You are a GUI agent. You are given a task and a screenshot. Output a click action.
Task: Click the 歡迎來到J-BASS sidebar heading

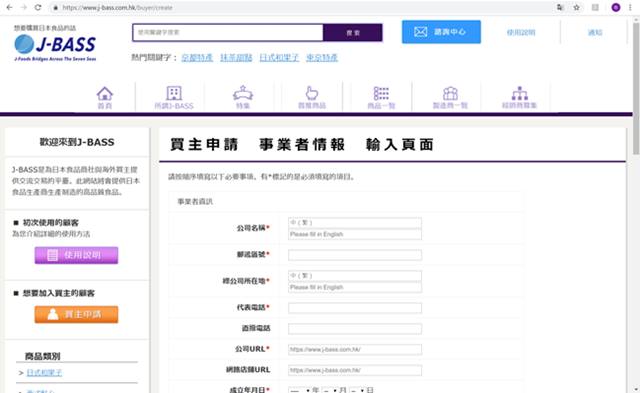[77, 142]
